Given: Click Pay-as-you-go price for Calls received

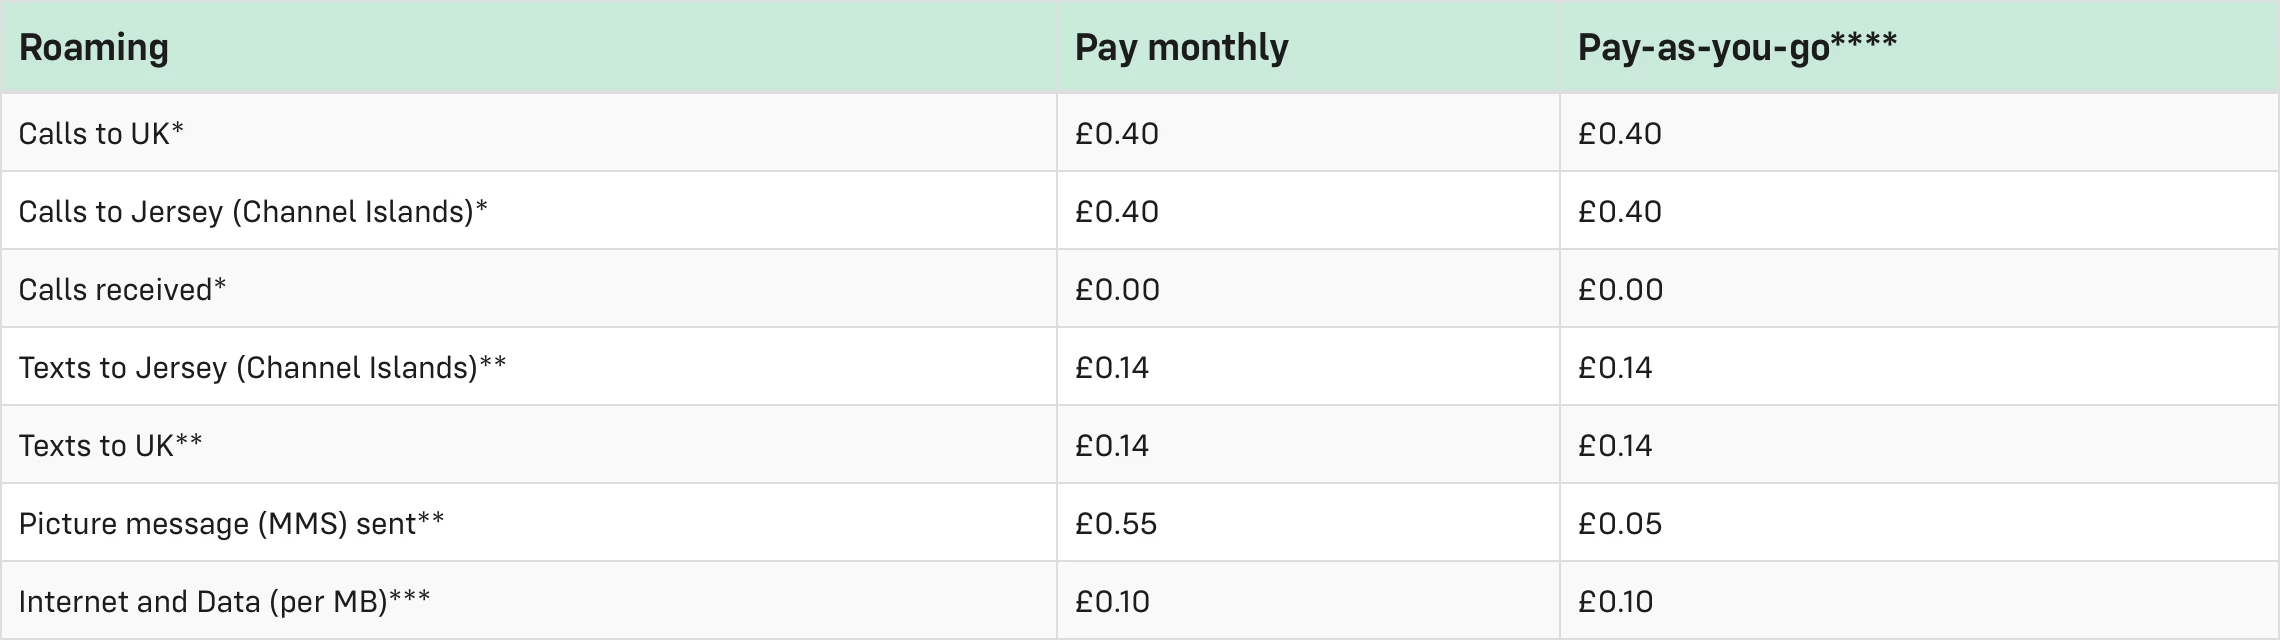Looking at the screenshot, I should [x=1620, y=290].
